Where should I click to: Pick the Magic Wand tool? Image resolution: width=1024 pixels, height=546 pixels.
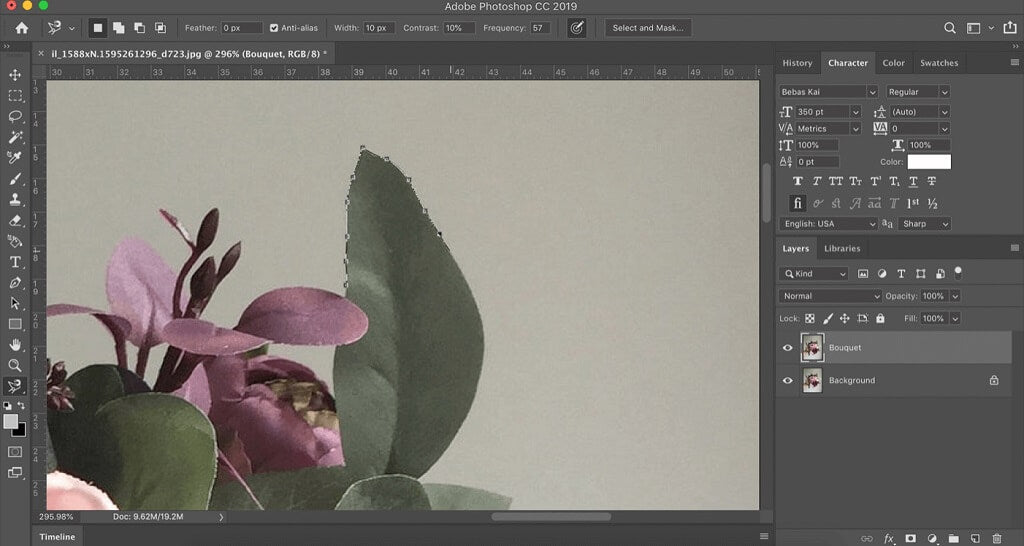pyautogui.click(x=15, y=137)
